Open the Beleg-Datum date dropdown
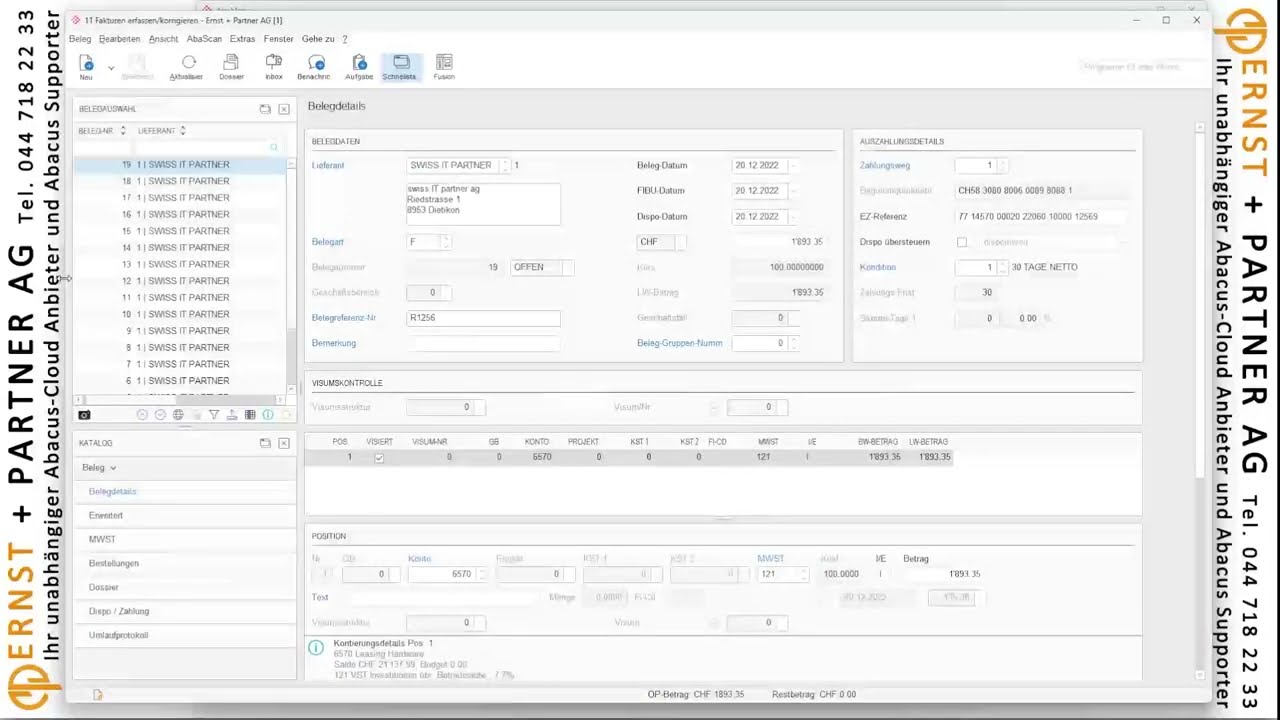 [x=795, y=165]
